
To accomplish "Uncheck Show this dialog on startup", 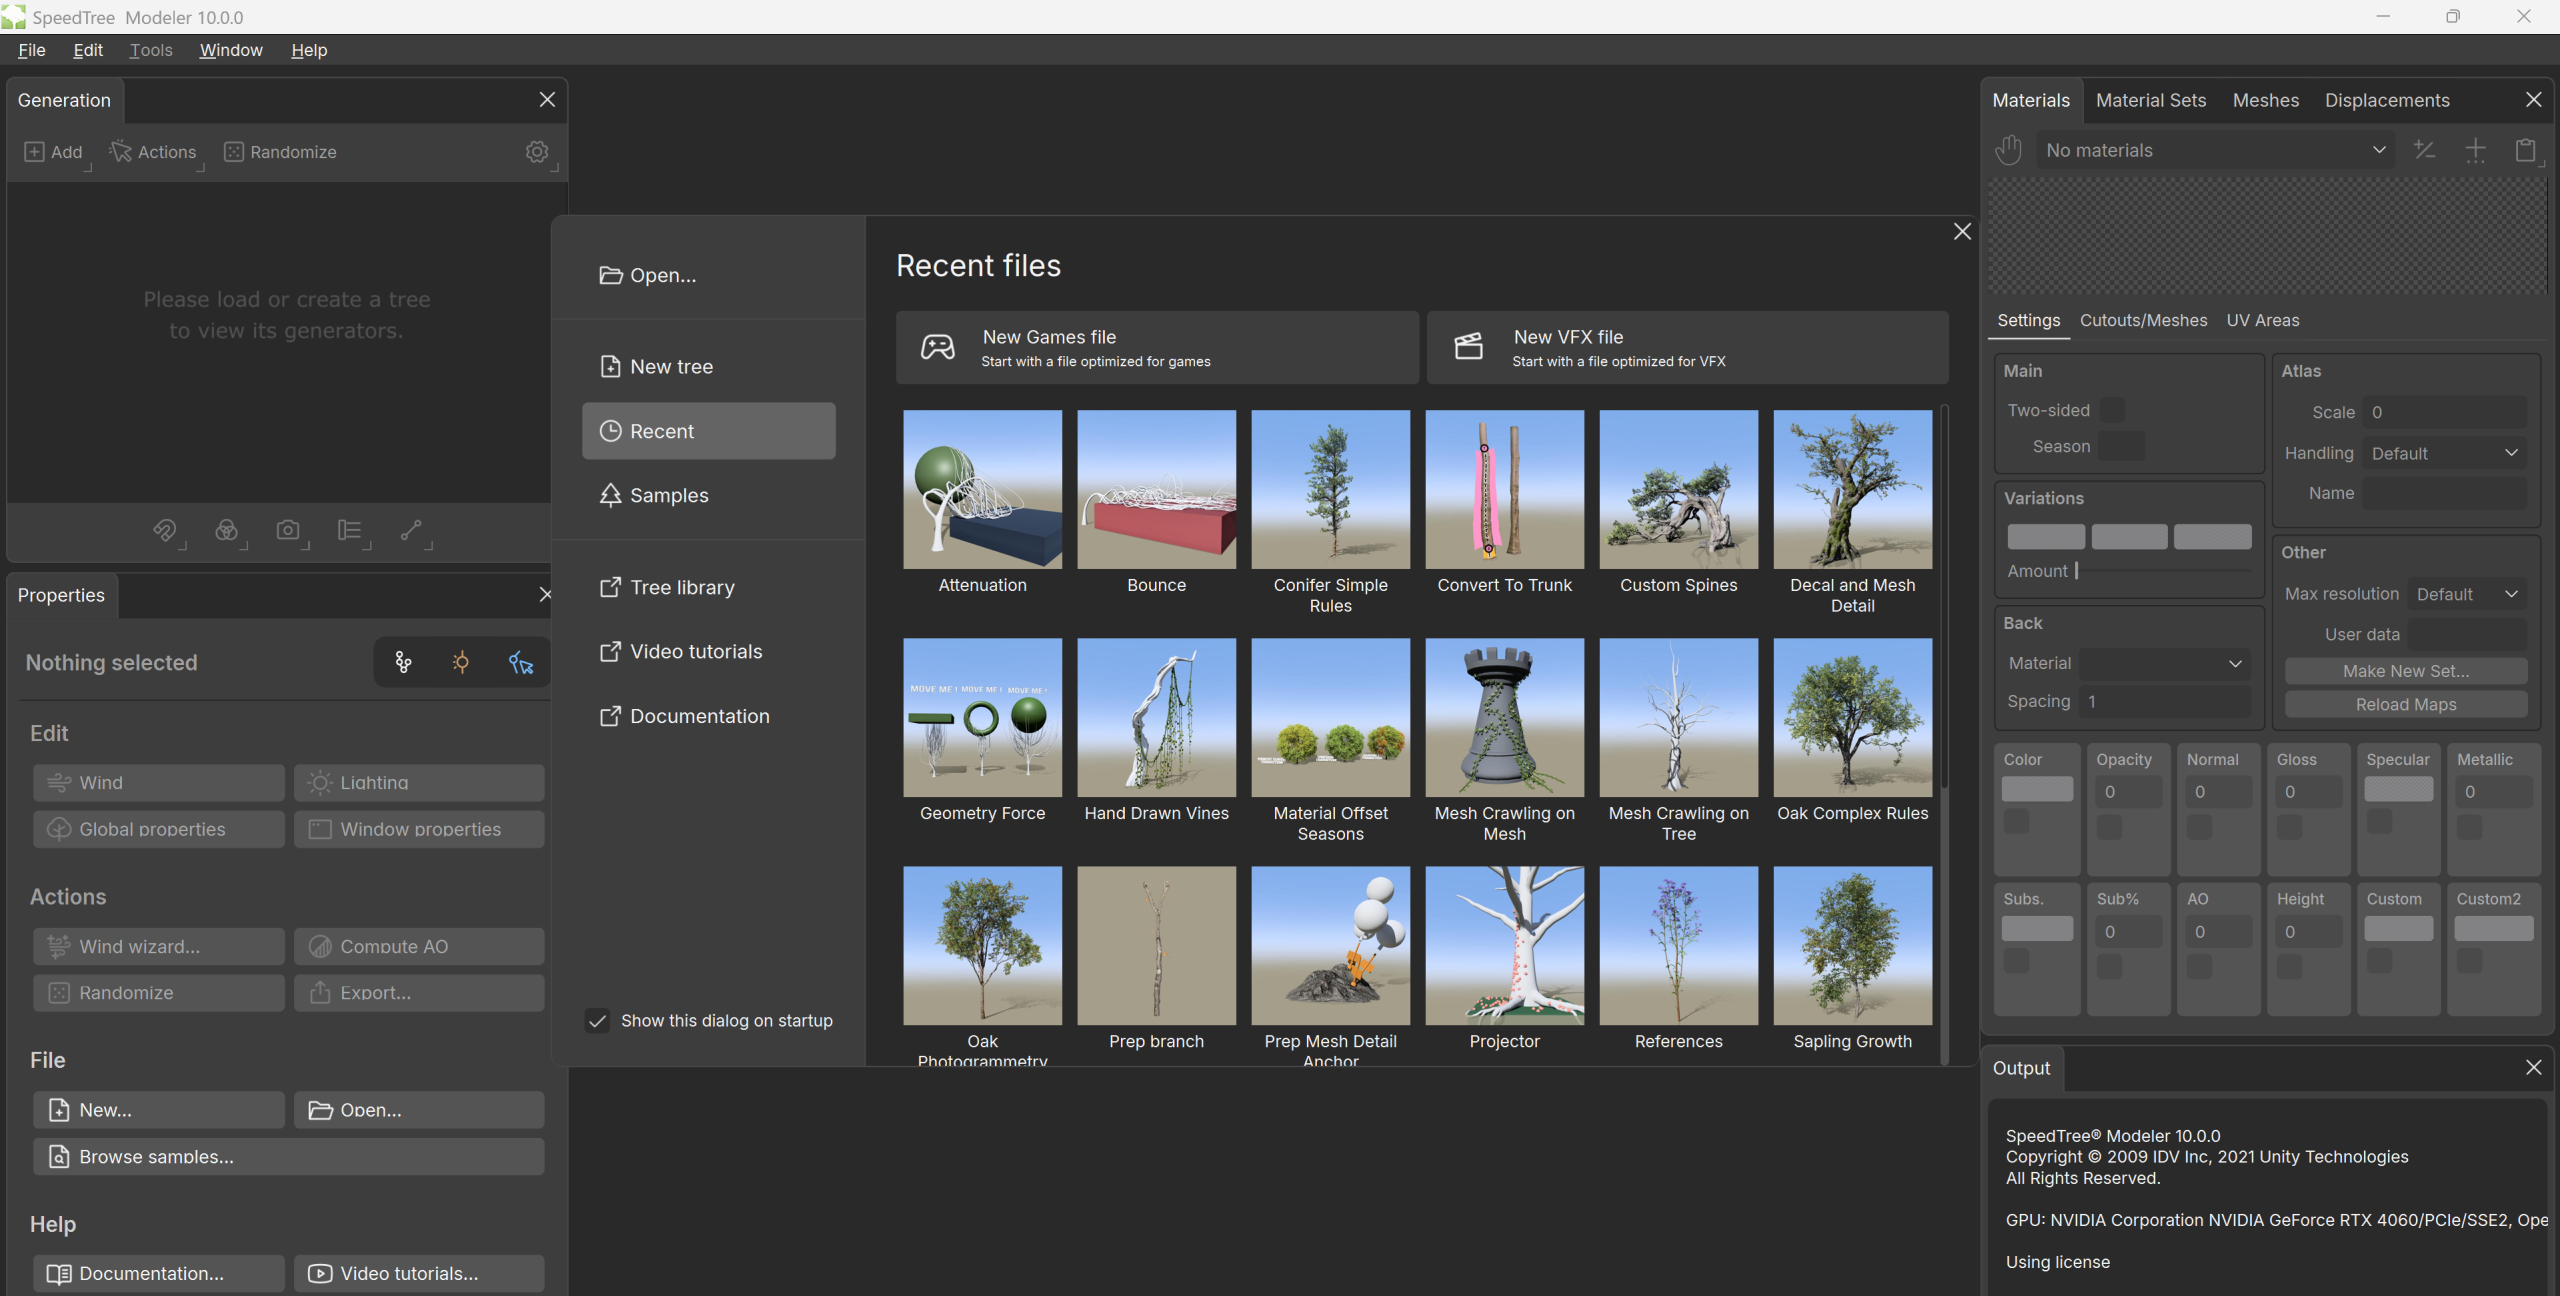I will [x=597, y=1021].
